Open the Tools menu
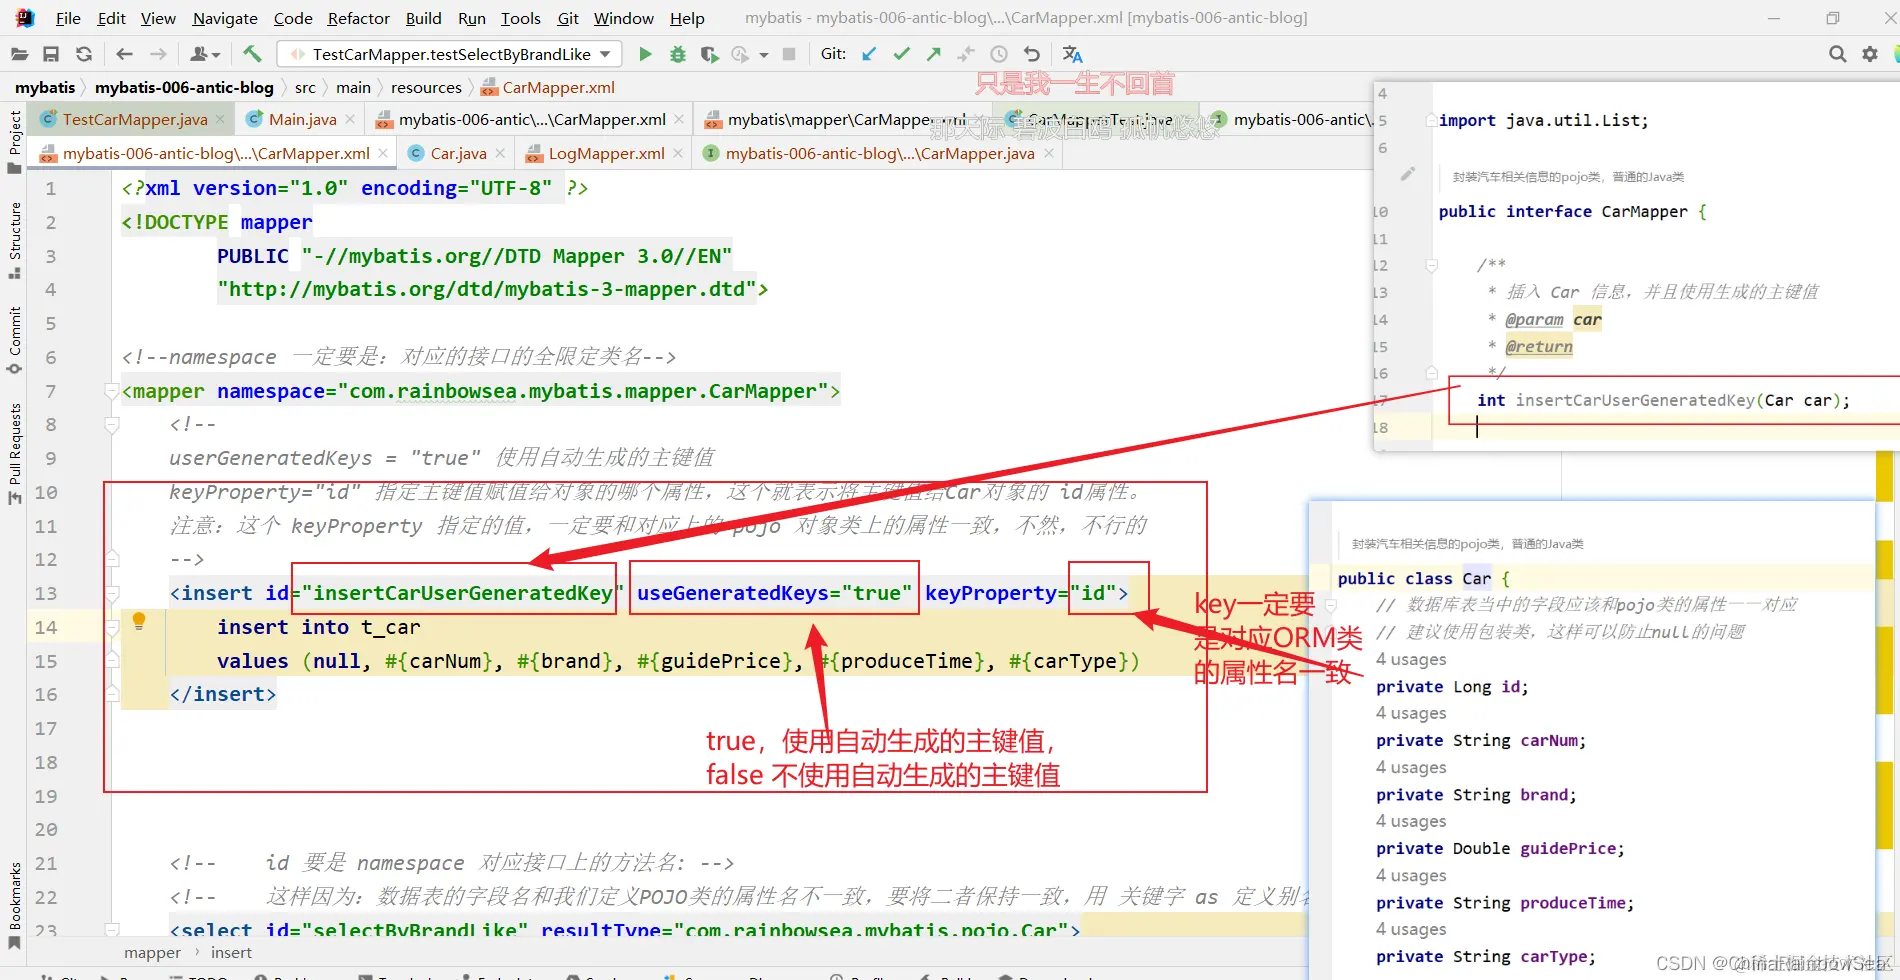This screenshot has height=980, width=1900. pos(520,18)
